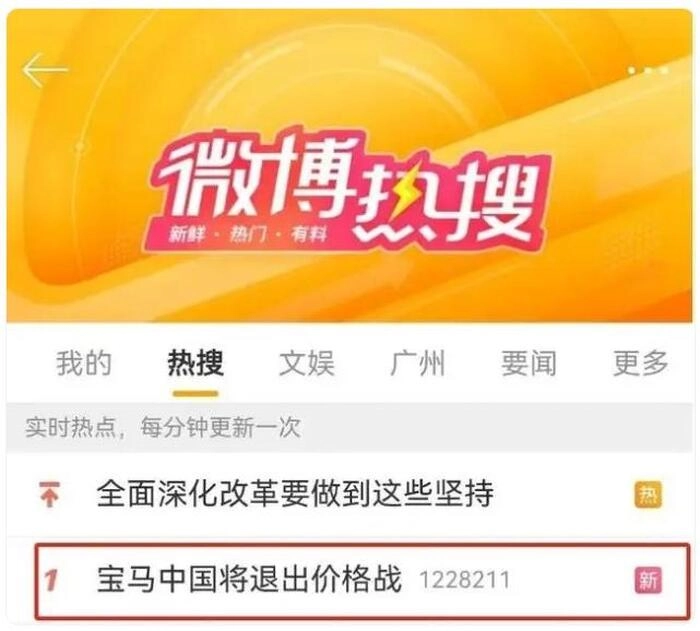Open the 要闻 tab

click(529, 363)
